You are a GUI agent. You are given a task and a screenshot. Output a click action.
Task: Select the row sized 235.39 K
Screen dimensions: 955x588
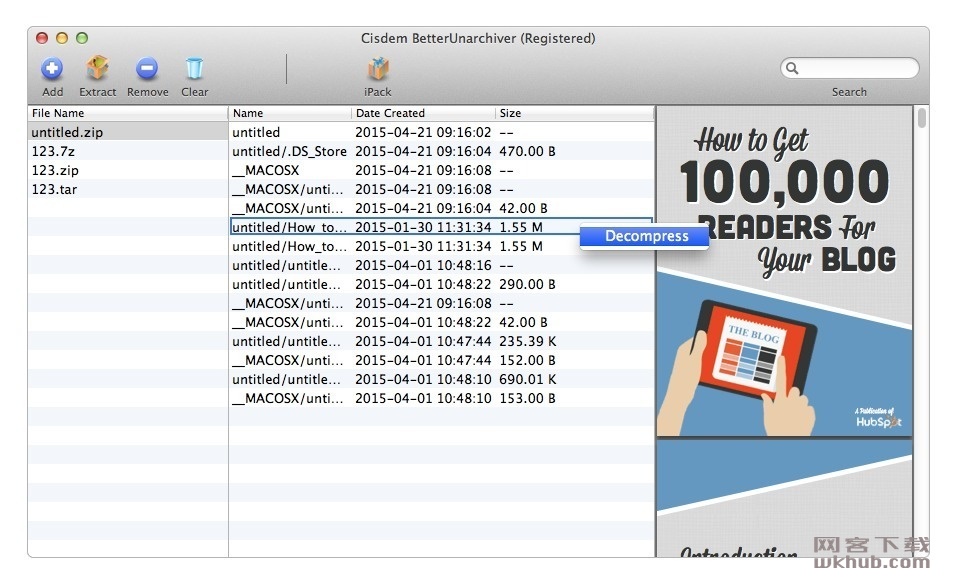point(442,341)
